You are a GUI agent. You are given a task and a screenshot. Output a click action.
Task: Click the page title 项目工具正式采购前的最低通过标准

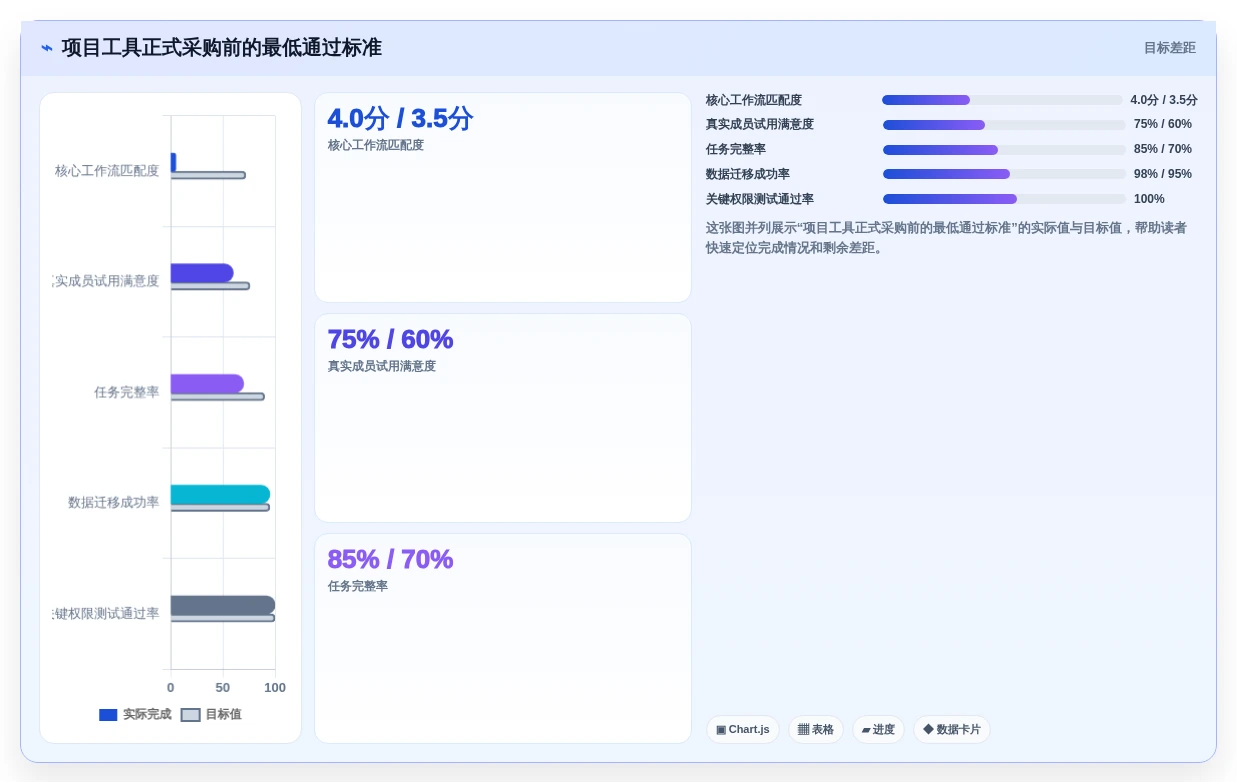[221, 48]
